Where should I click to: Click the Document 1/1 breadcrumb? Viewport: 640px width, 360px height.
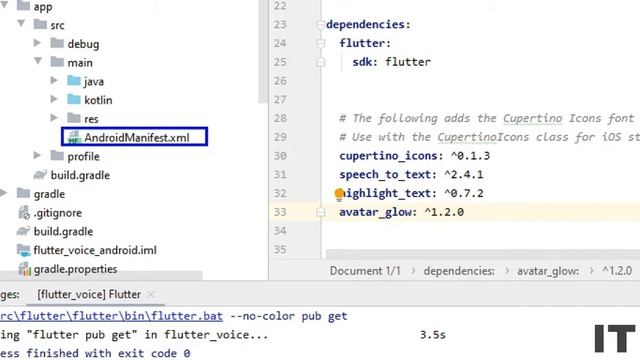pos(365,271)
